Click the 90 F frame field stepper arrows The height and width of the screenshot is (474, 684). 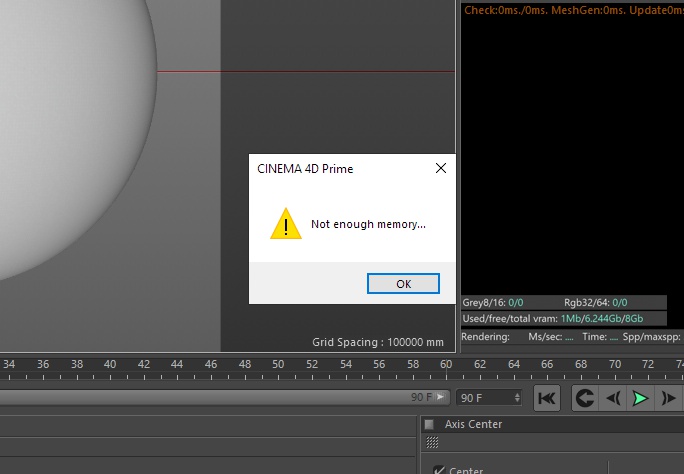tap(517, 398)
